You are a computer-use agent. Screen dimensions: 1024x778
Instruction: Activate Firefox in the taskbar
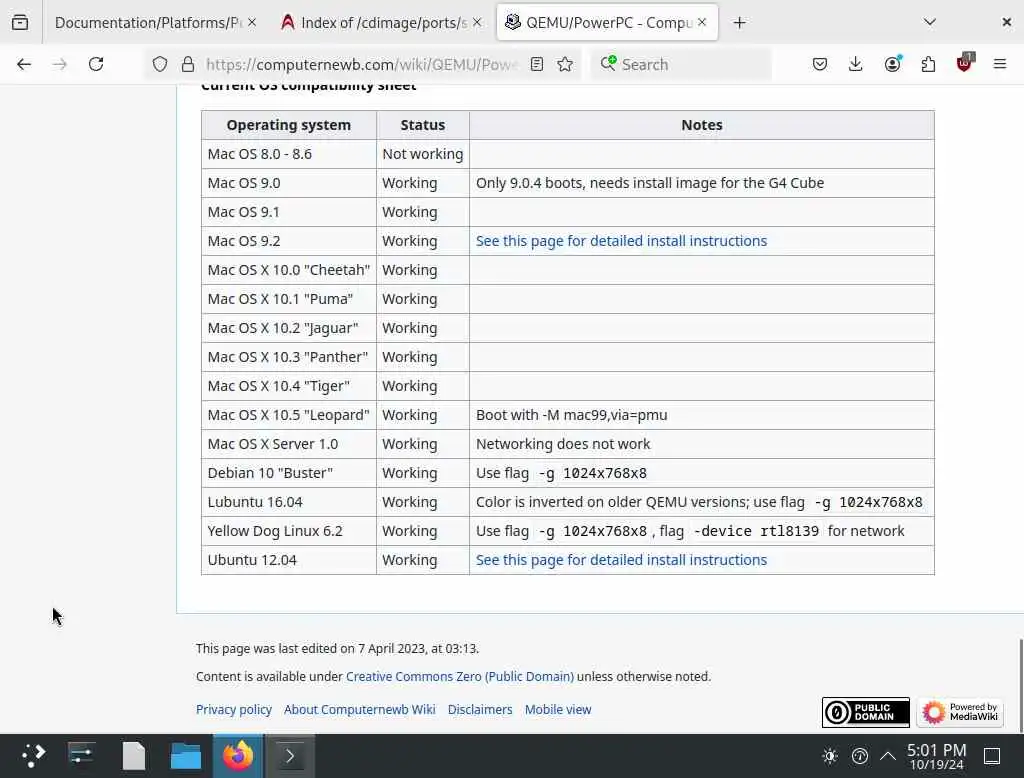tap(238, 756)
